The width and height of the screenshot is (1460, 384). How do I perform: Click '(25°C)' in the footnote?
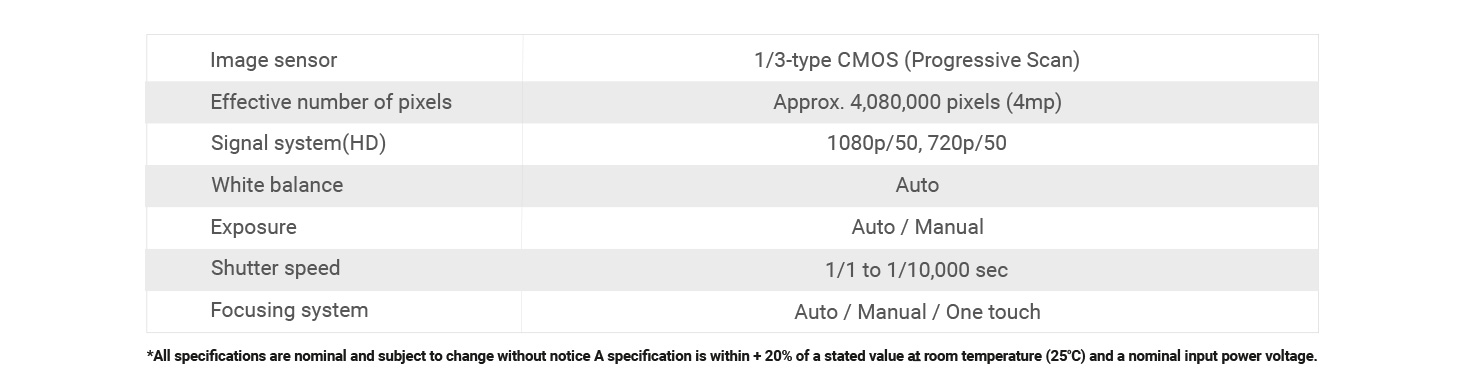click(1066, 356)
